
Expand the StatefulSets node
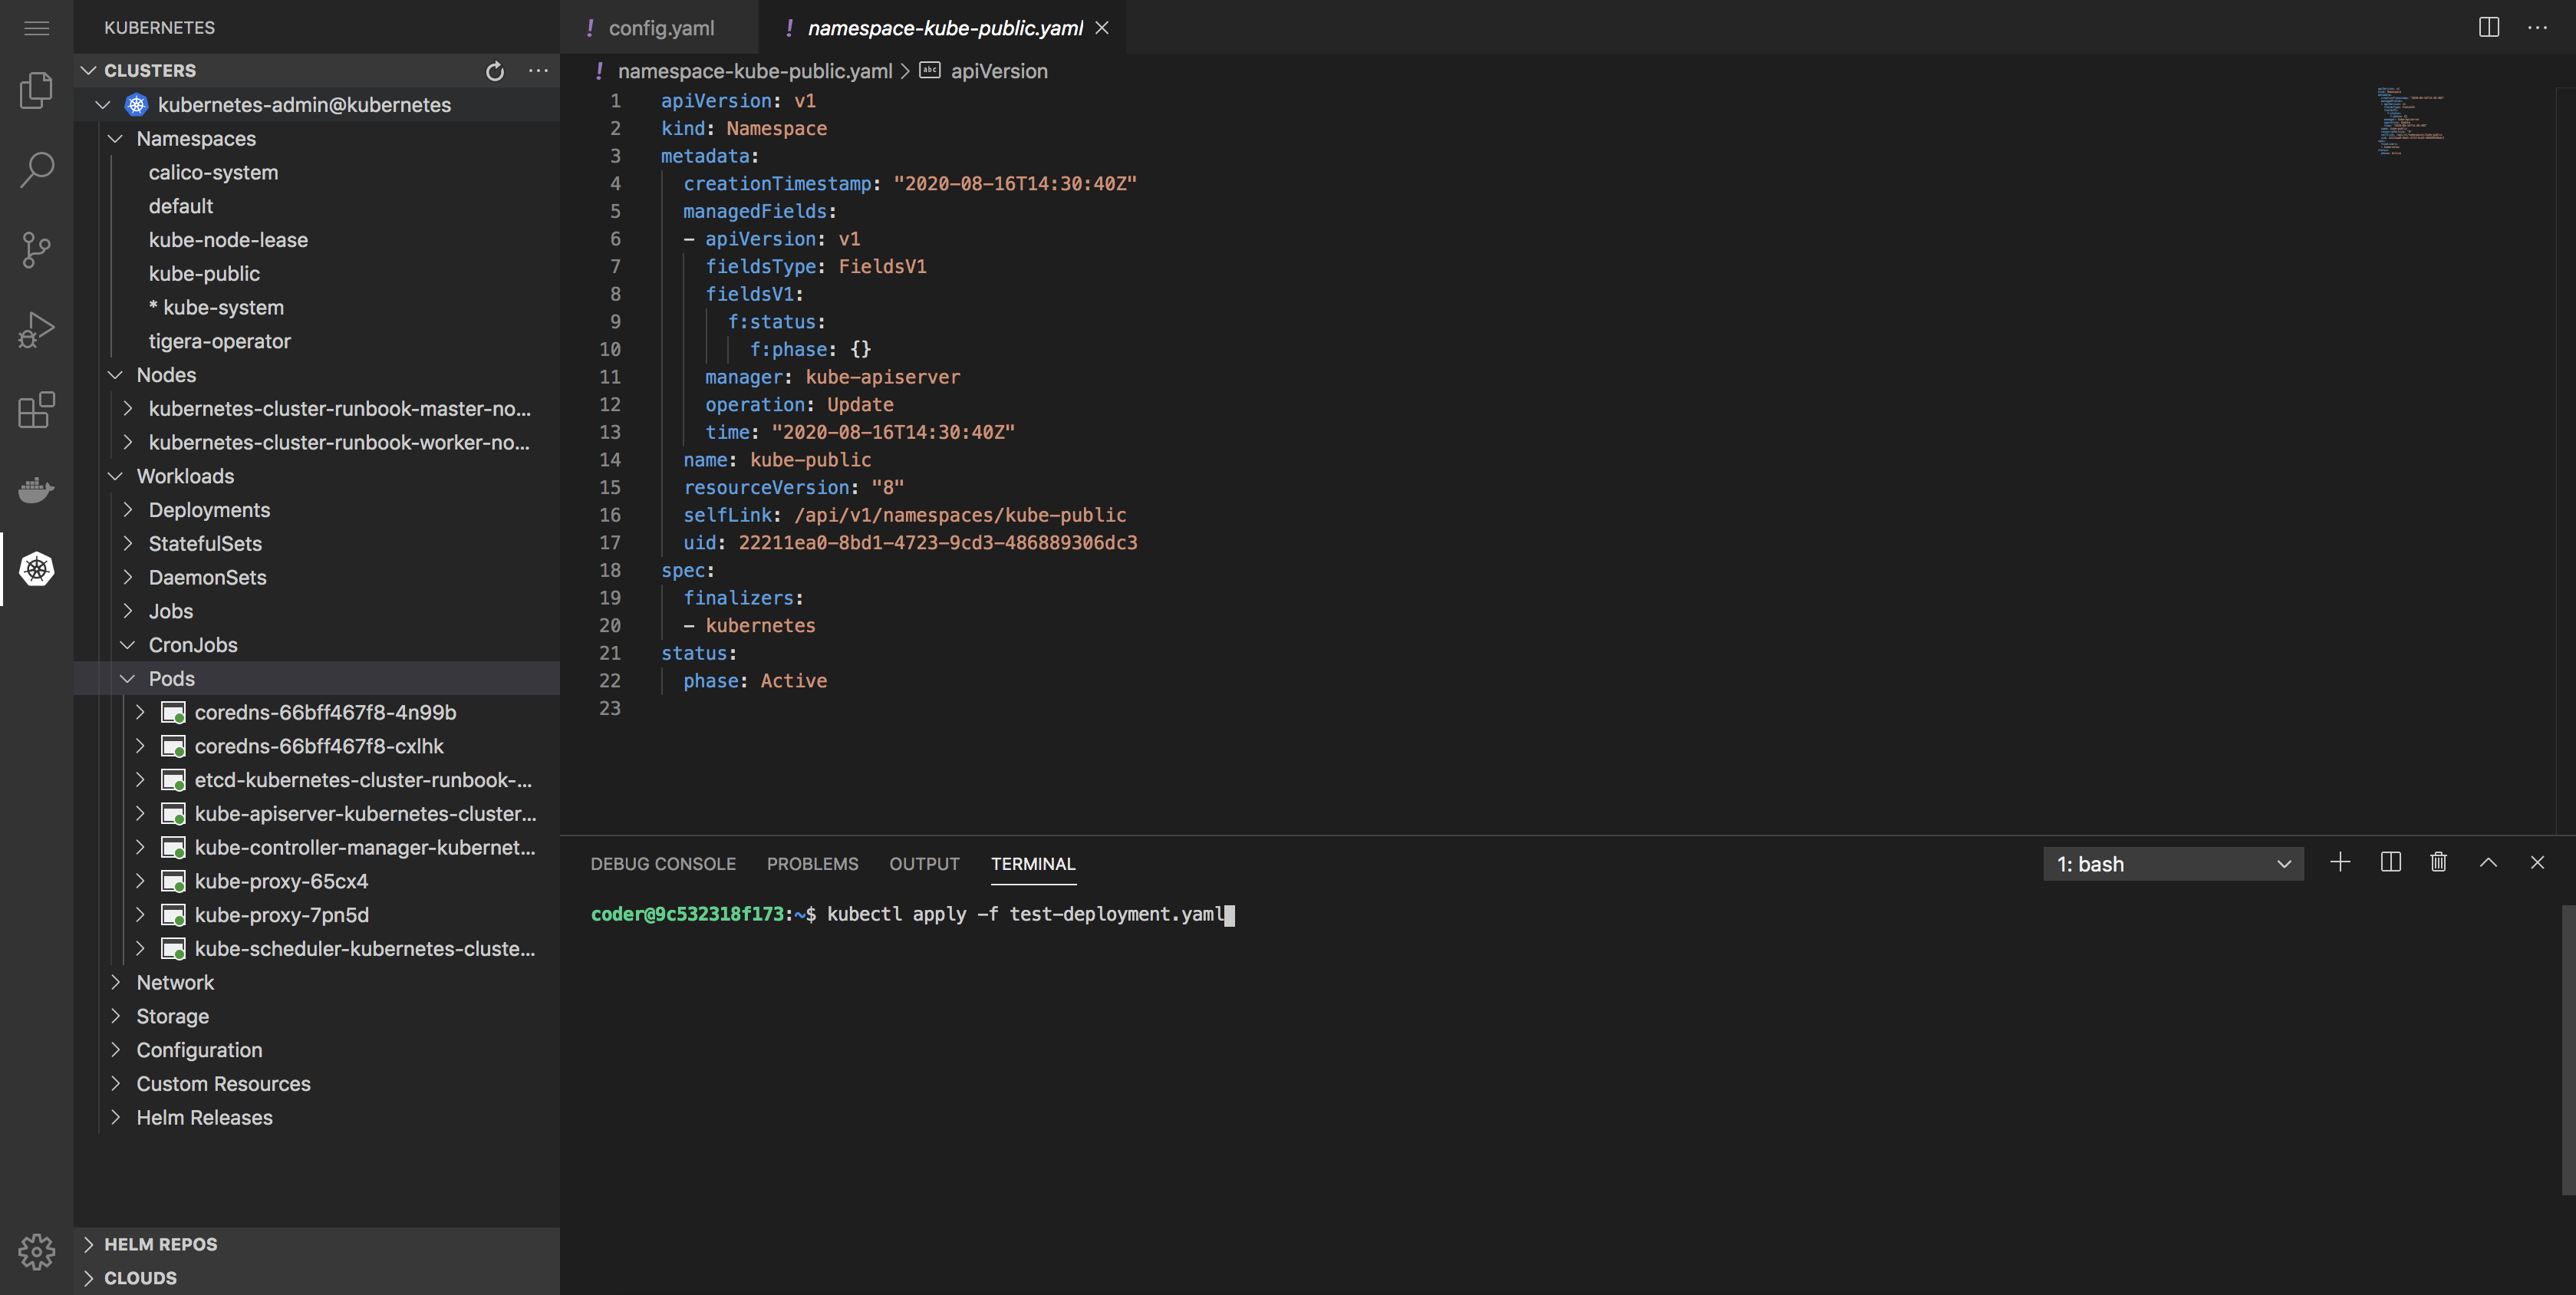tap(128, 544)
